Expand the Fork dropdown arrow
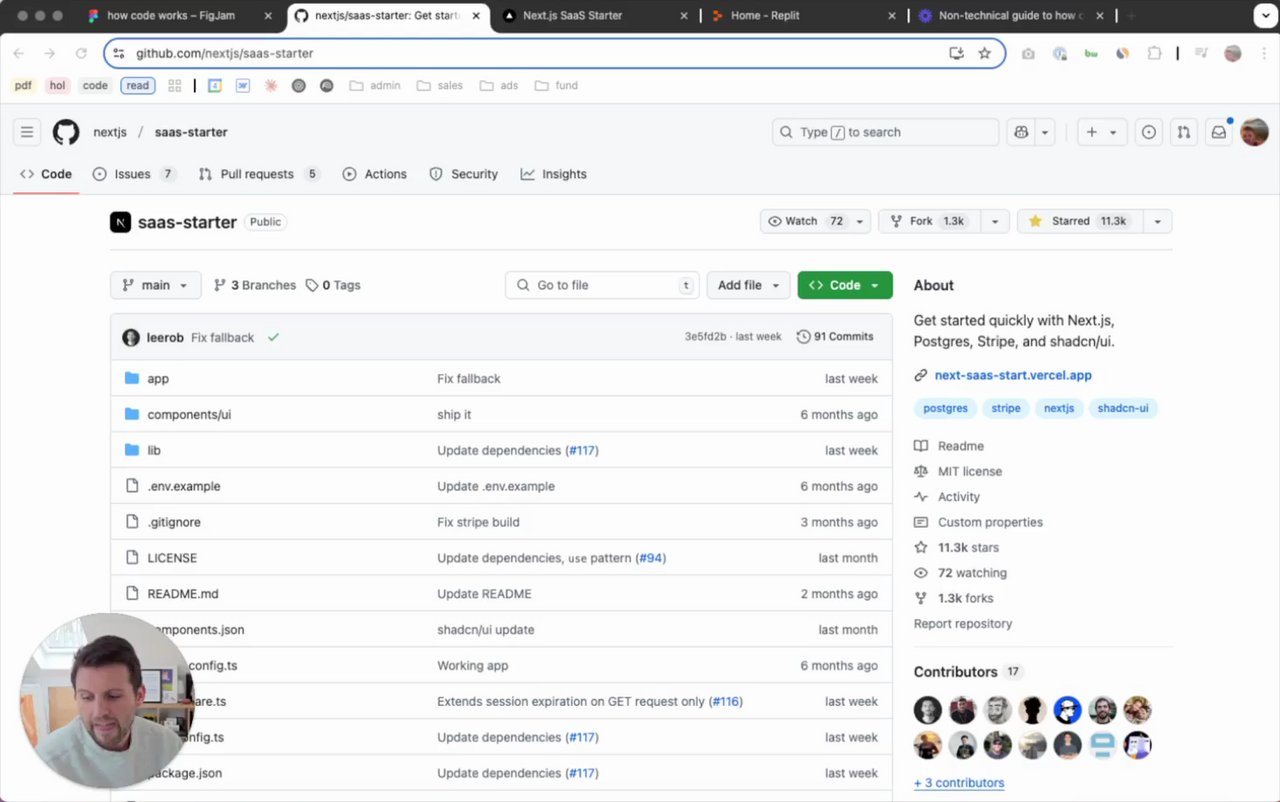Image resolution: width=1280 pixels, height=802 pixels. pos(995,221)
